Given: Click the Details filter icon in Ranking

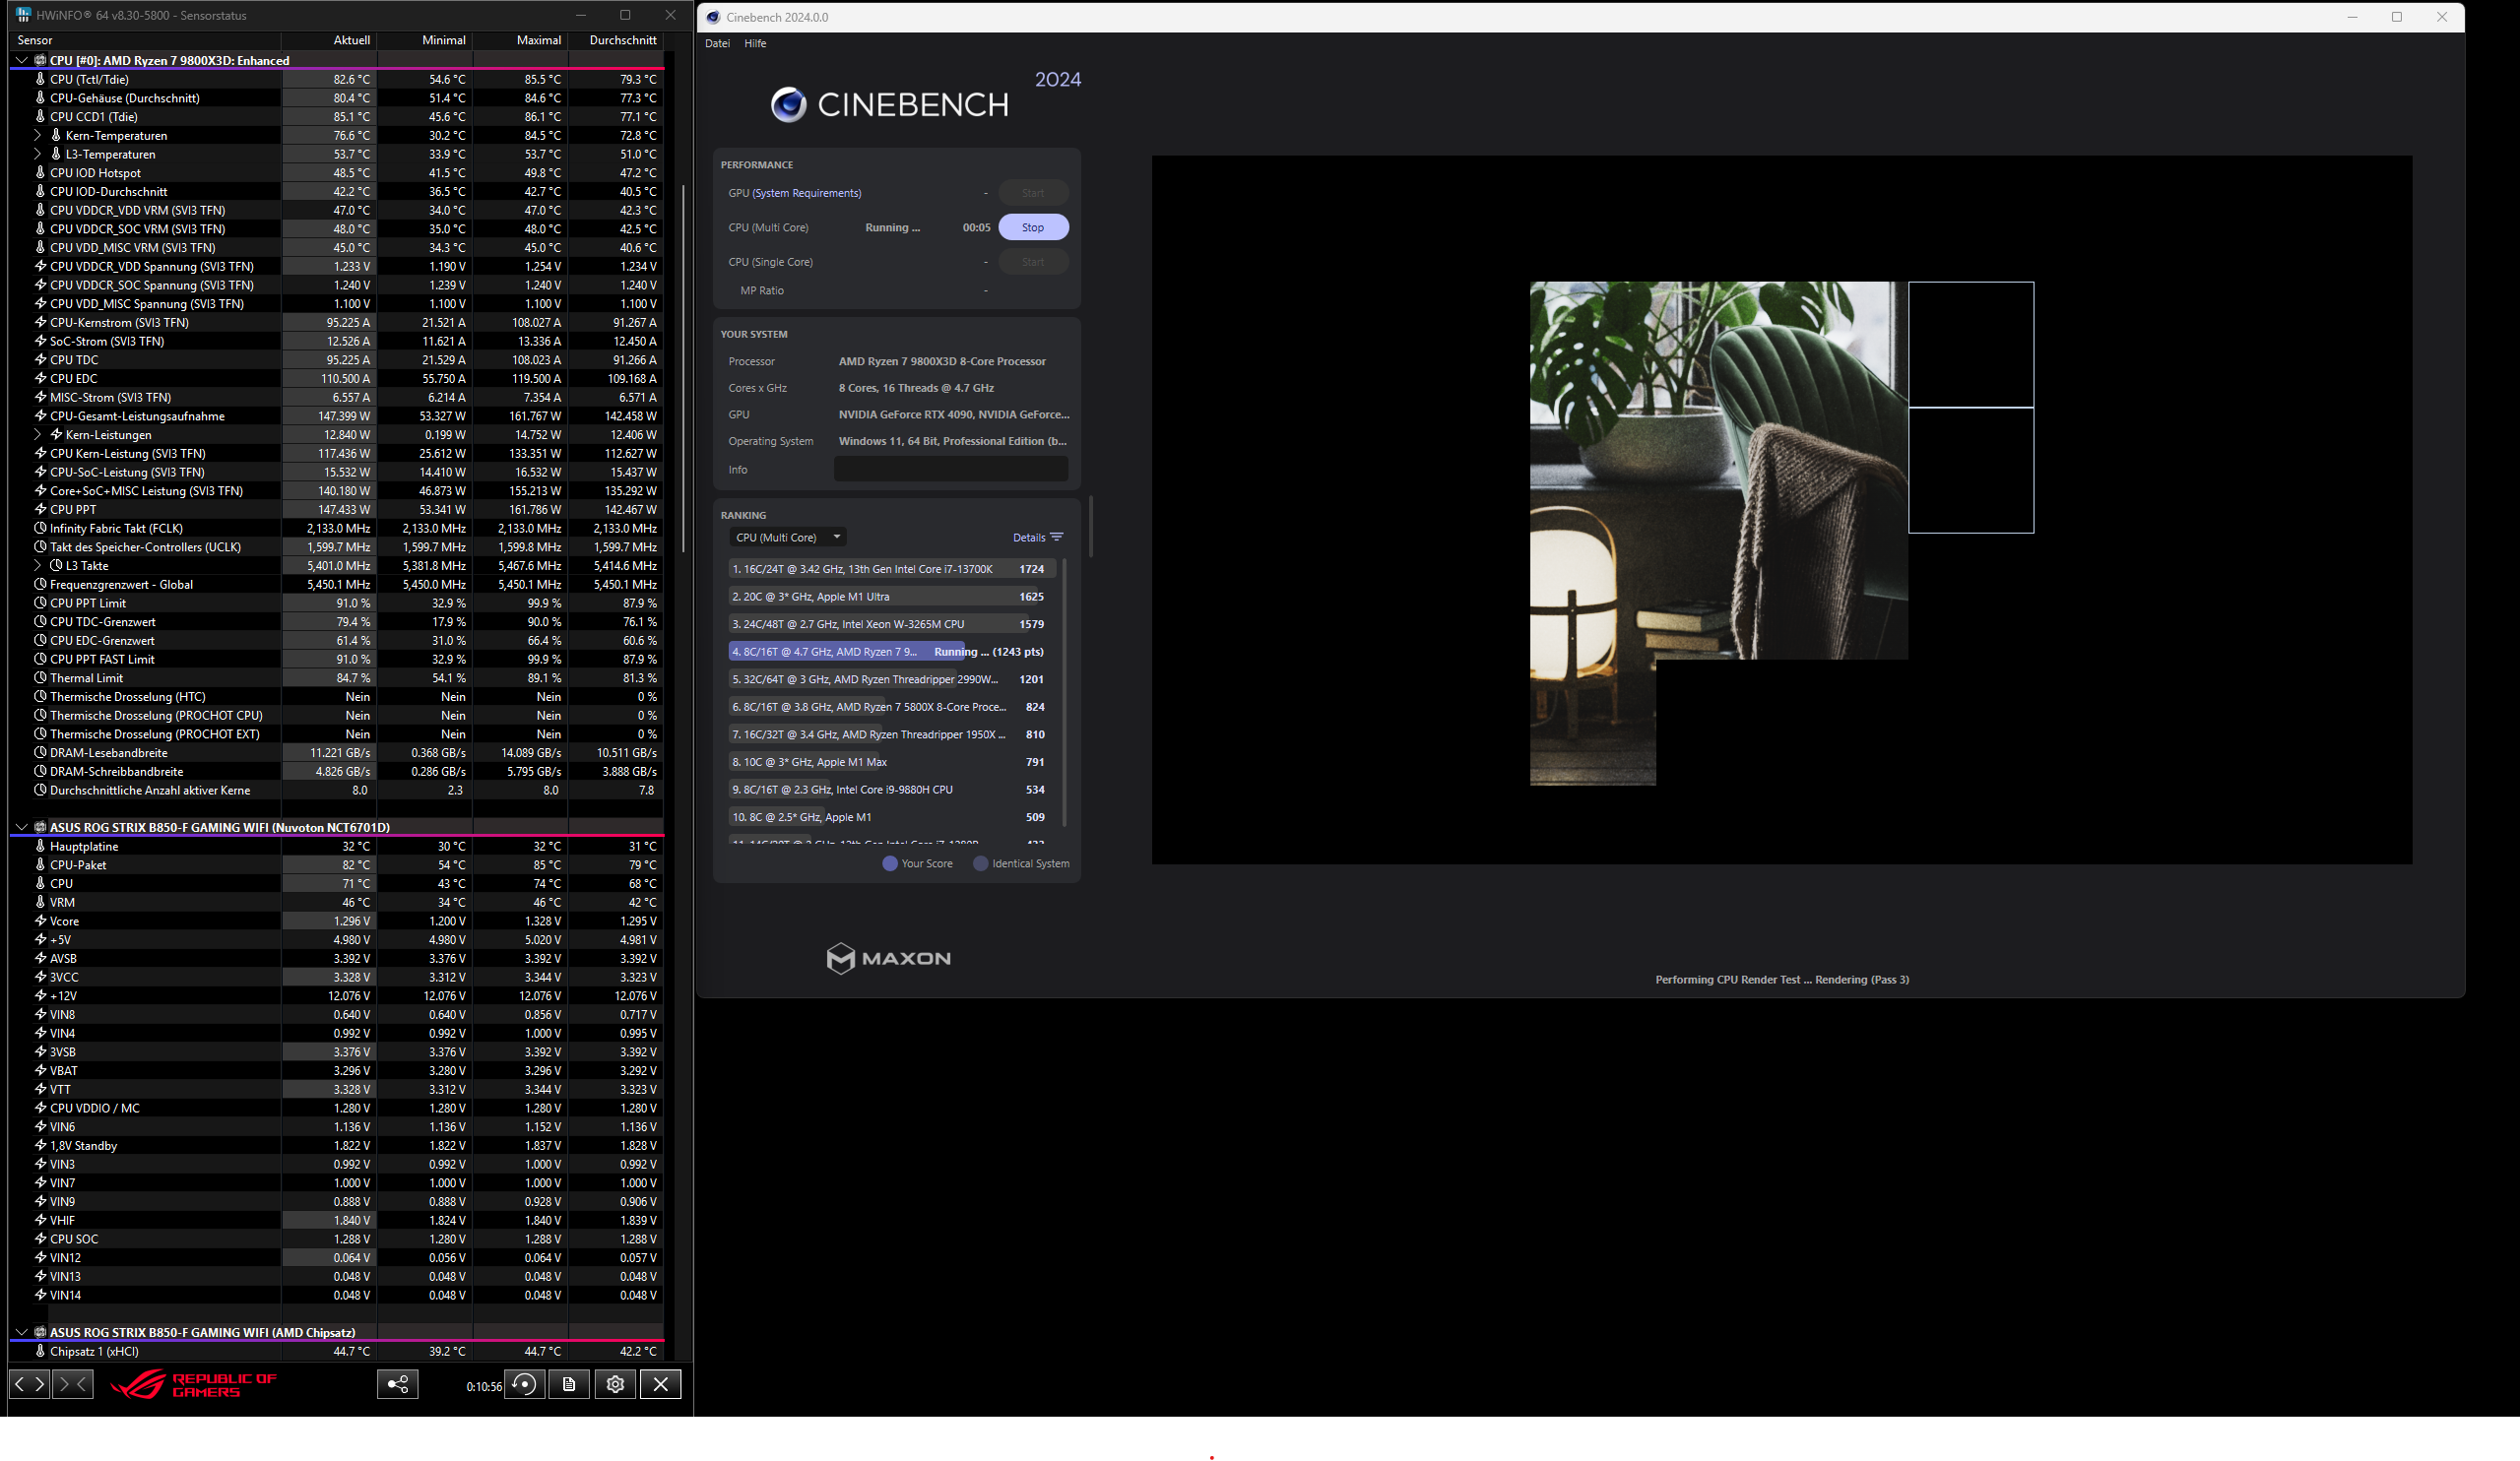Looking at the screenshot, I should 1056,537.
